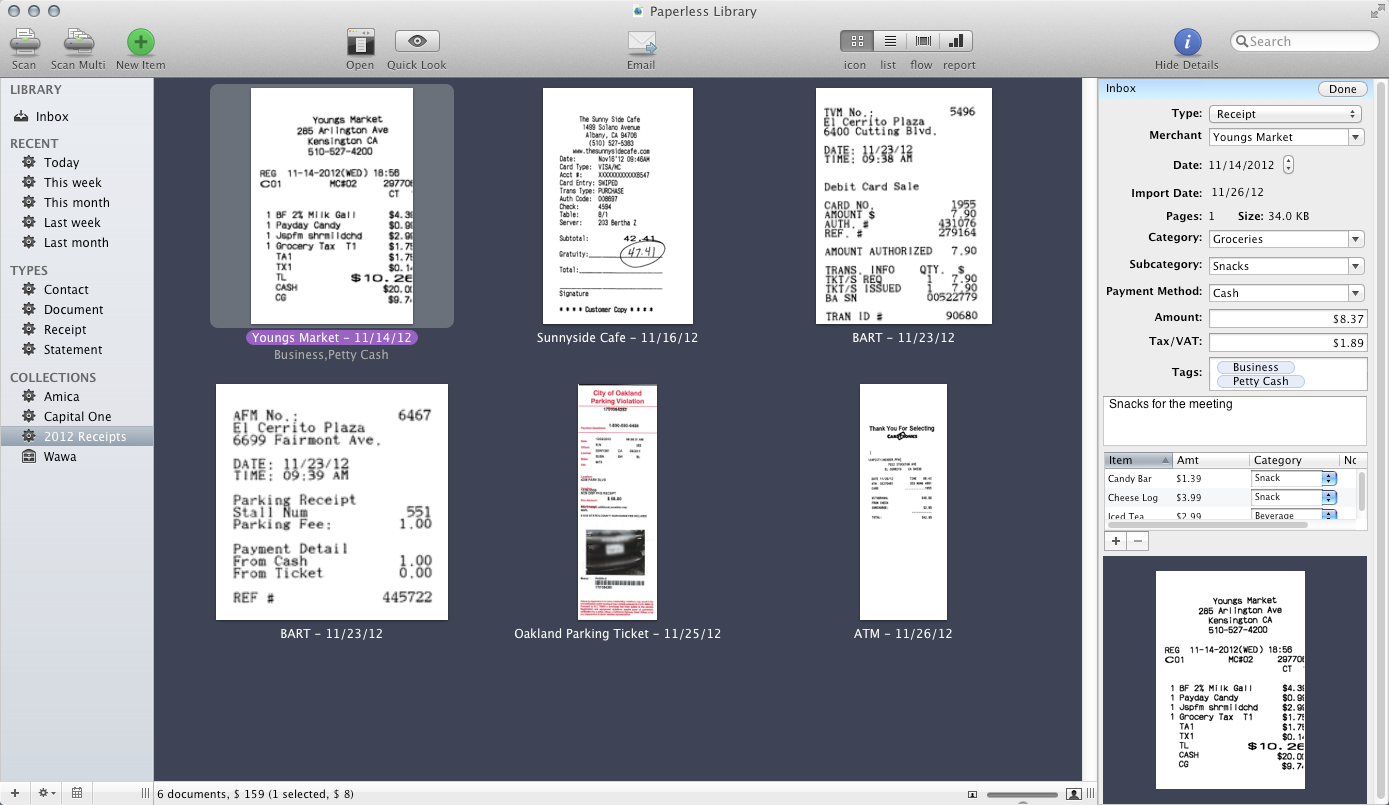1389x805 pixels.
Task: Select the Business tag token
Action: (1255, 367)
